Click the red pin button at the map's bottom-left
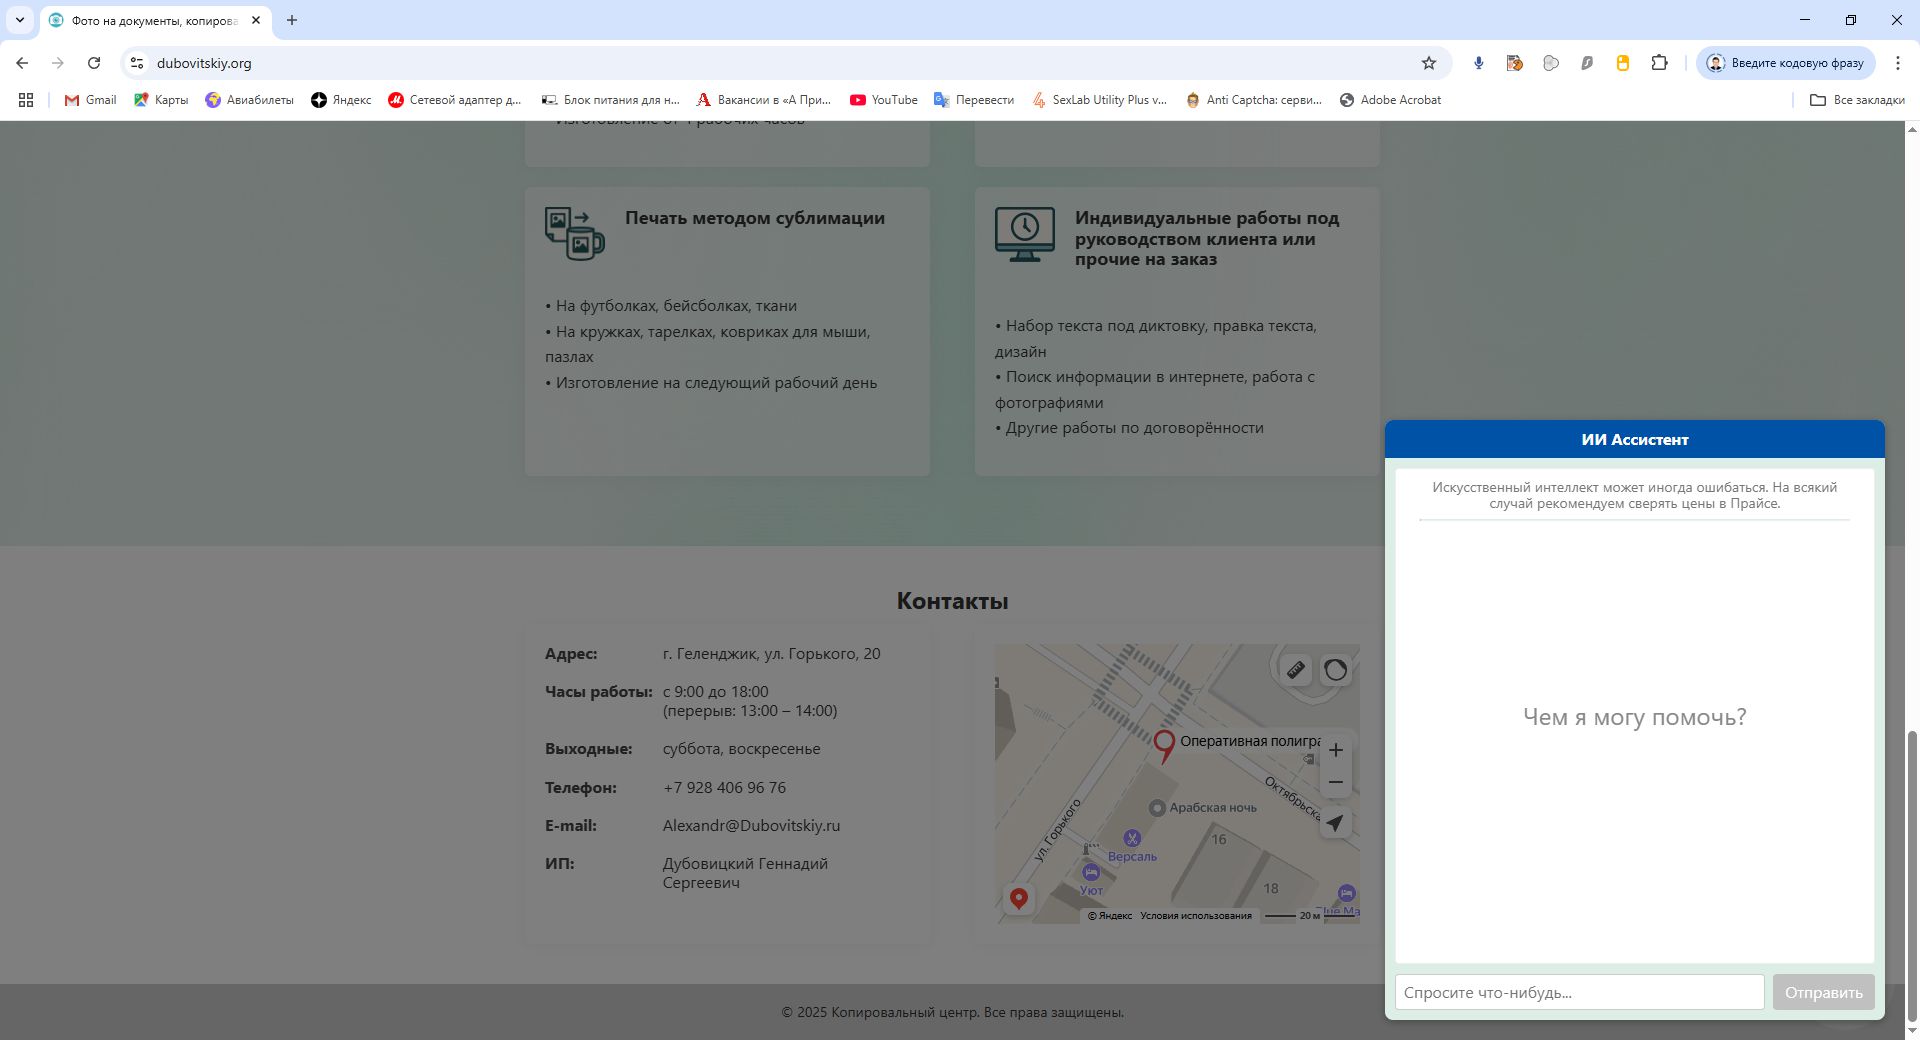Viewport: 1920px width, 1040px height. 1019,899
